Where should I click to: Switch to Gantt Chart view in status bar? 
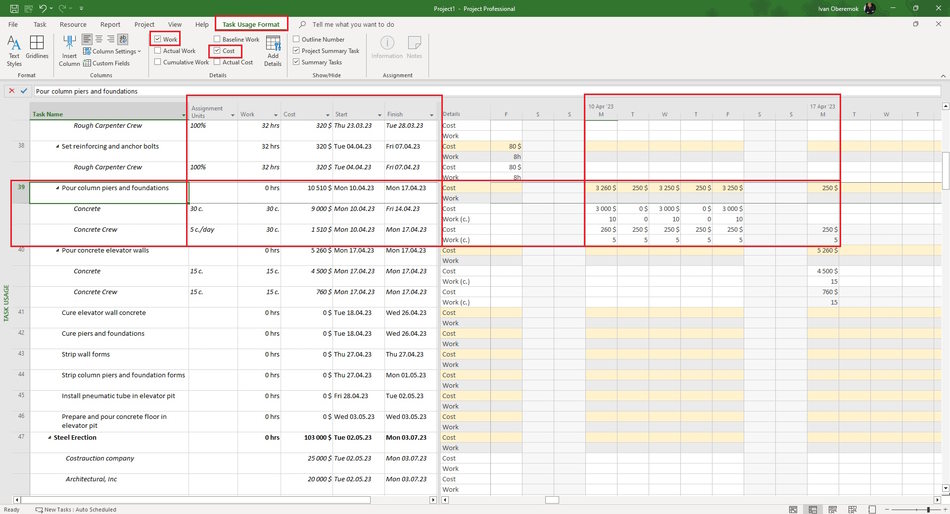point(793,509)
